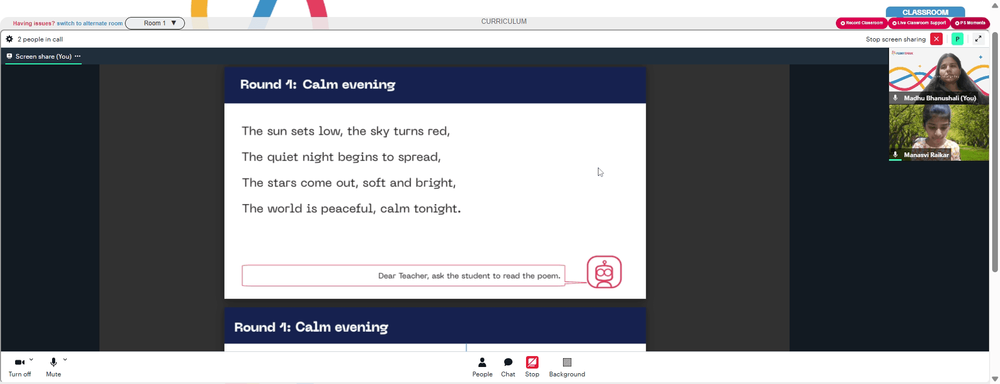Image resolution: width=1000 pixels, height=384 pixels.
Task: Click the scrollbar down arrow
Action: [995, 378]
